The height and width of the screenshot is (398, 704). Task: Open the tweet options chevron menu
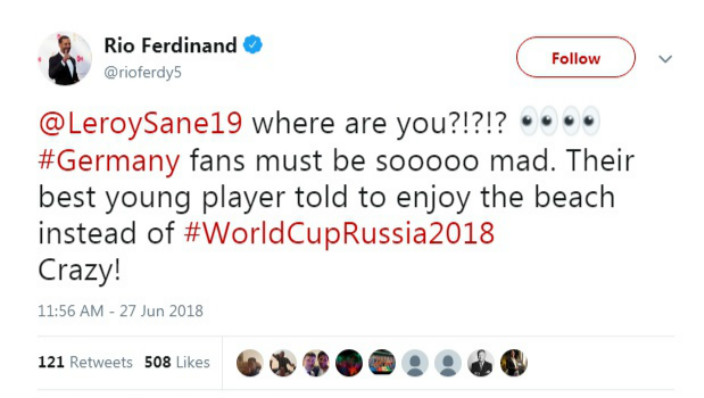tap(665, 59)
